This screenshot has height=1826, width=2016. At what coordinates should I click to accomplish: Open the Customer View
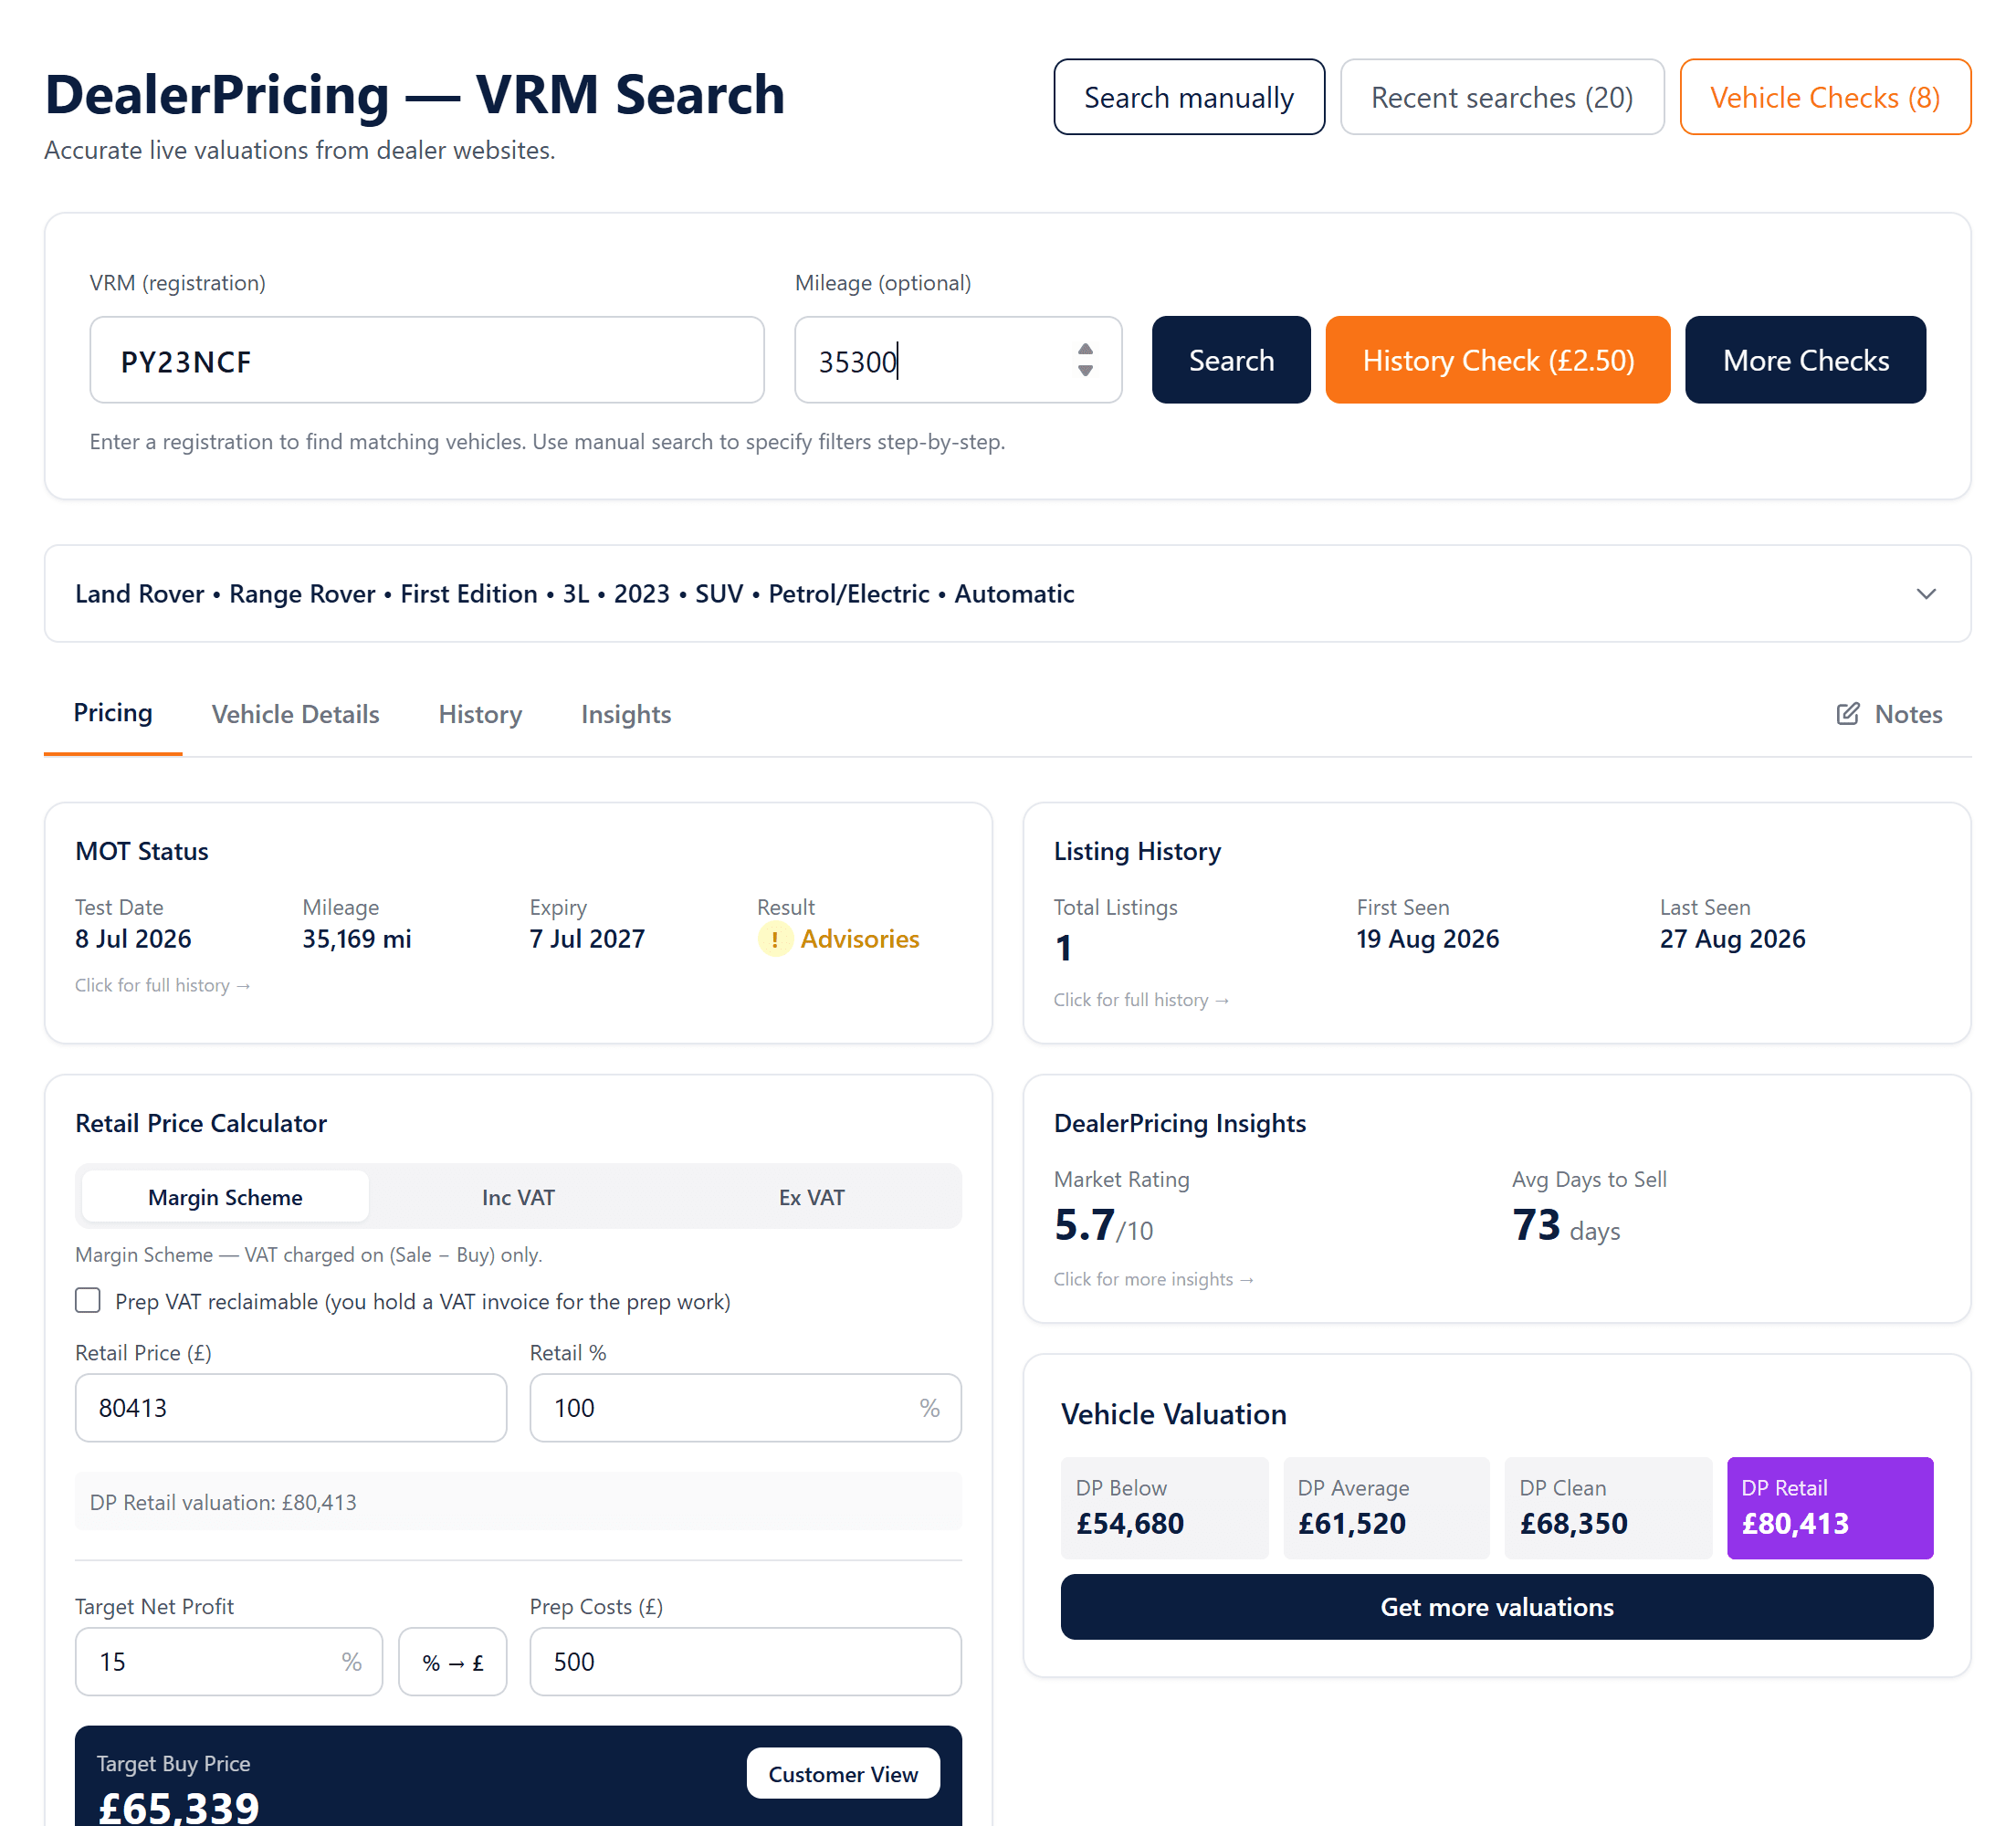tap(843, 1774)
